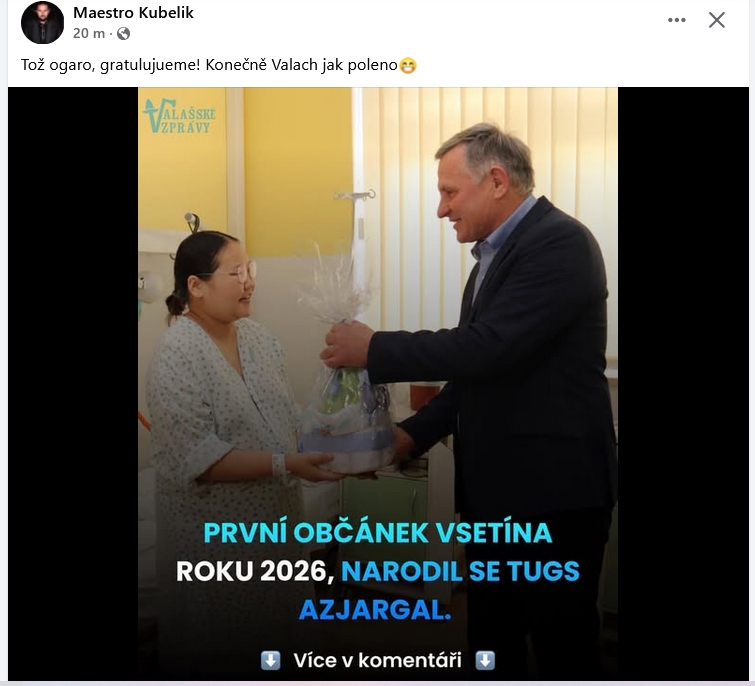
Task: Click the globe public-audience icon
Action: [x=124, y=33]
